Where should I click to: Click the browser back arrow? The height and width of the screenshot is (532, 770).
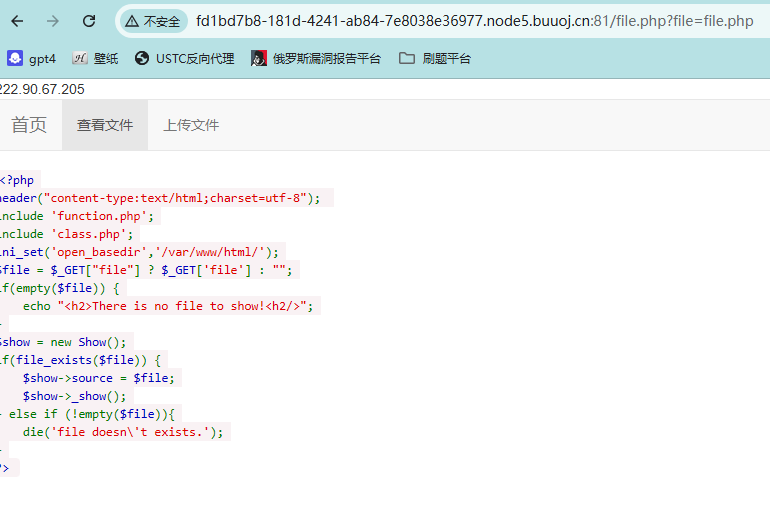pyautogui.click(x=18, y=21)
